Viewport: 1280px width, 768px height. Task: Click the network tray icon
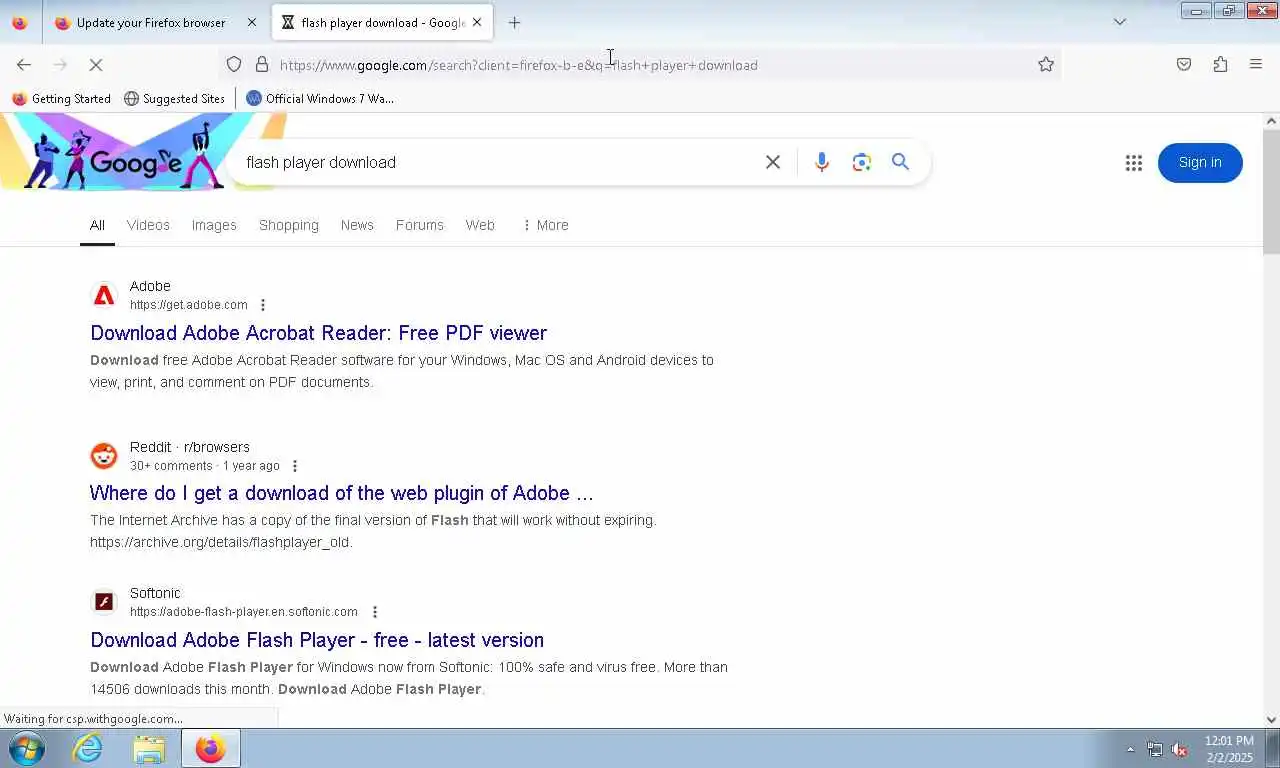1155,749
